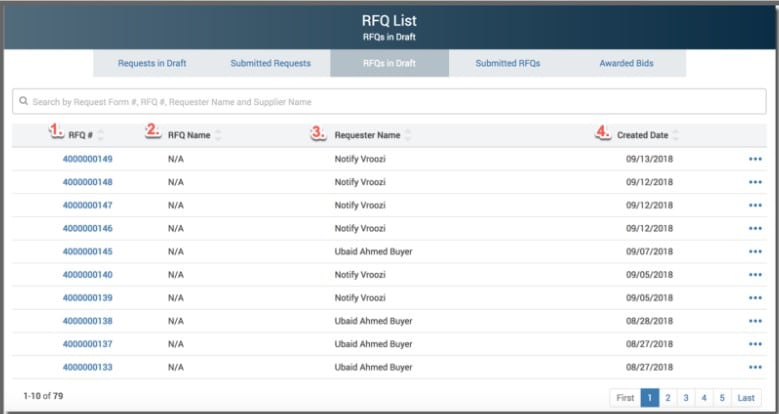This screenshot has height=414, width=779.
Task: Open the three-dot menu for RFQ 4000000147
Action: pos(754,205)
